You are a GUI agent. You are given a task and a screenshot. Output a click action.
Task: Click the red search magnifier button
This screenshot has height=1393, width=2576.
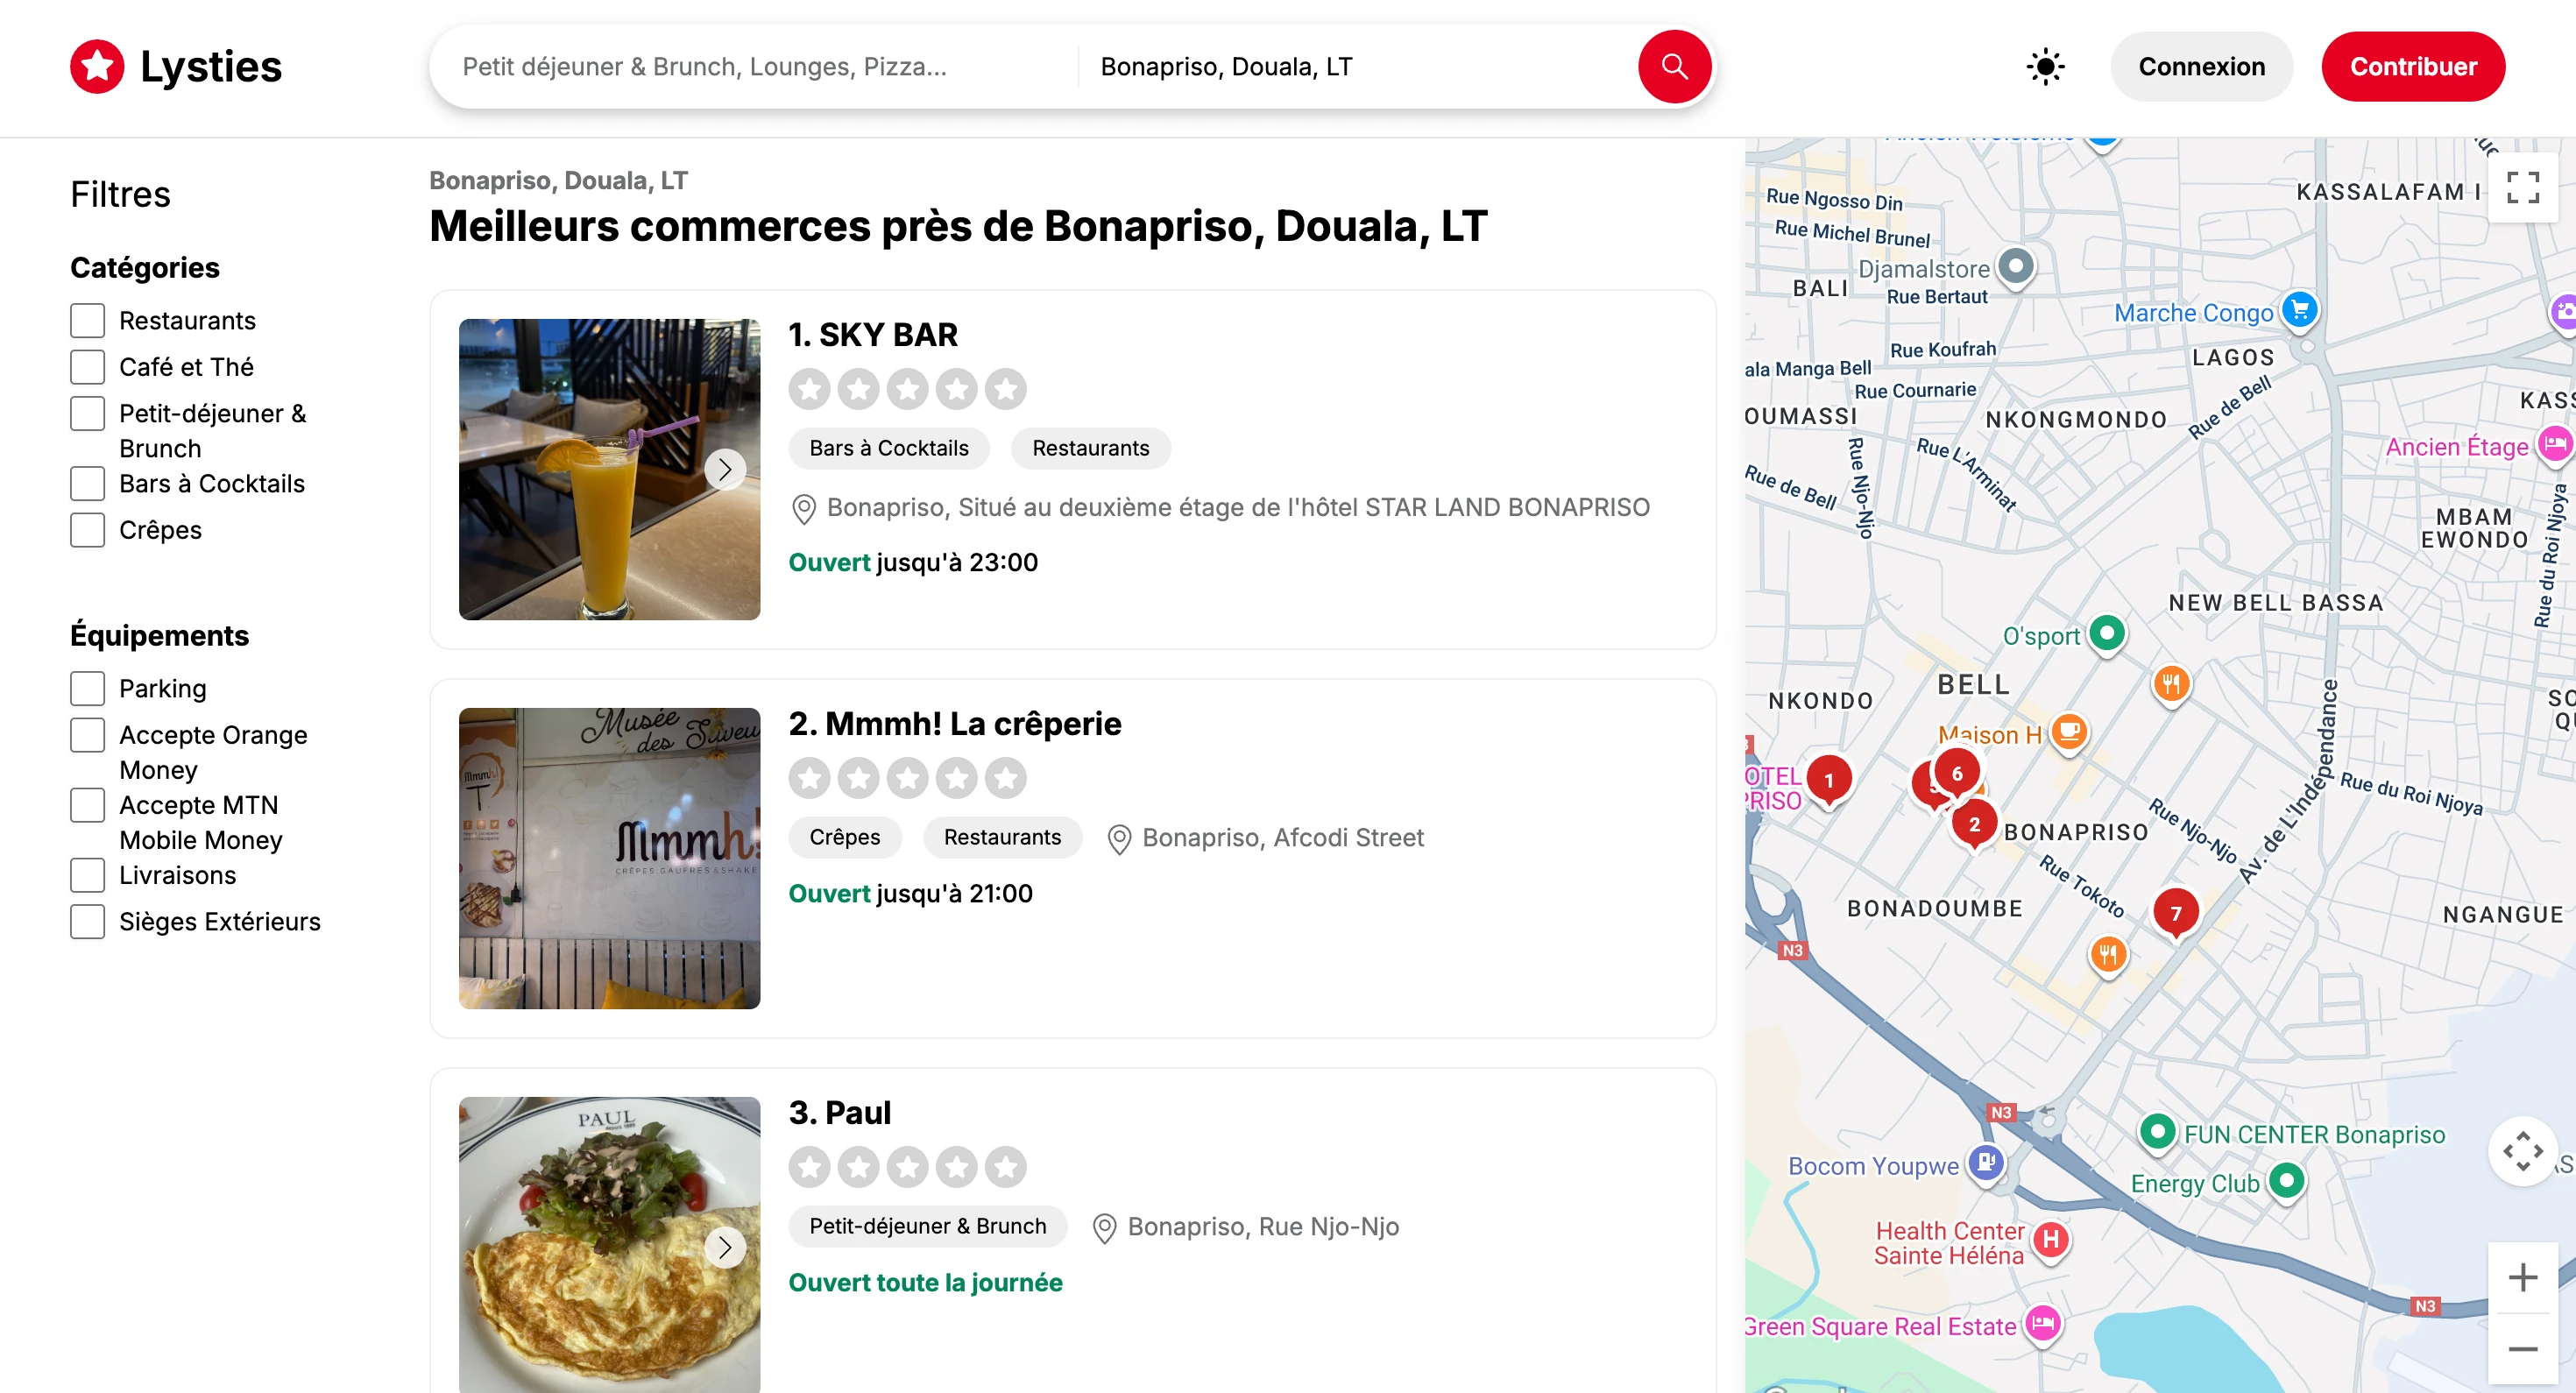point(1674,67)
